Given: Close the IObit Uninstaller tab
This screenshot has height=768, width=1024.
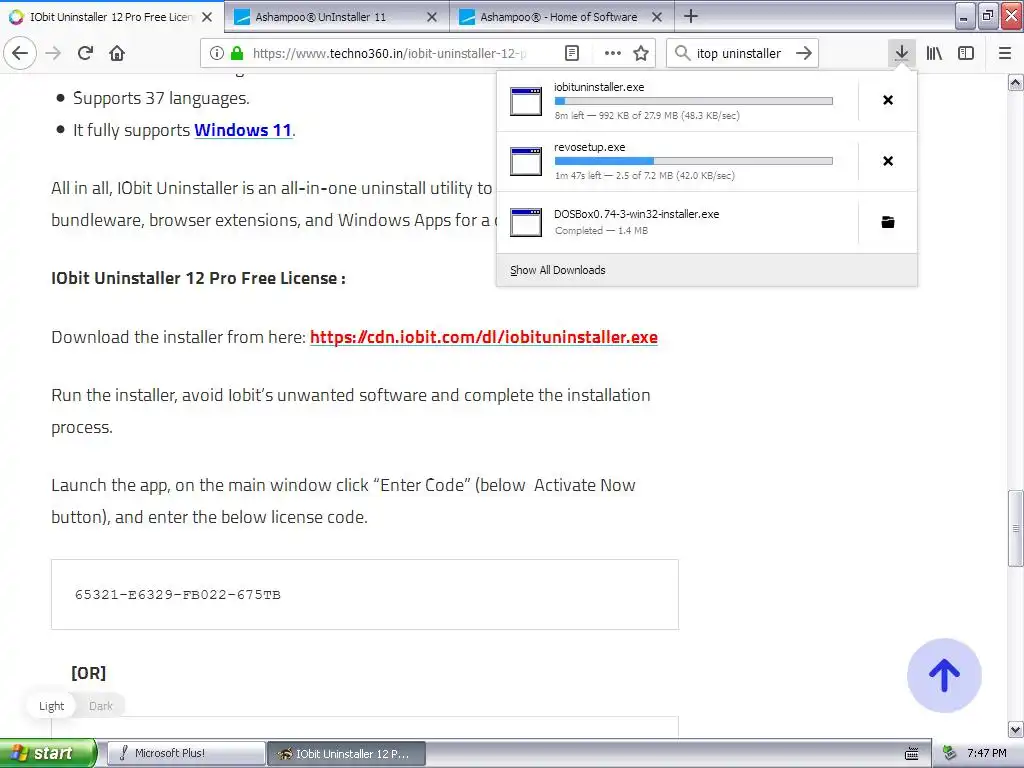Looking at the screenshot, I should (207, 17).
